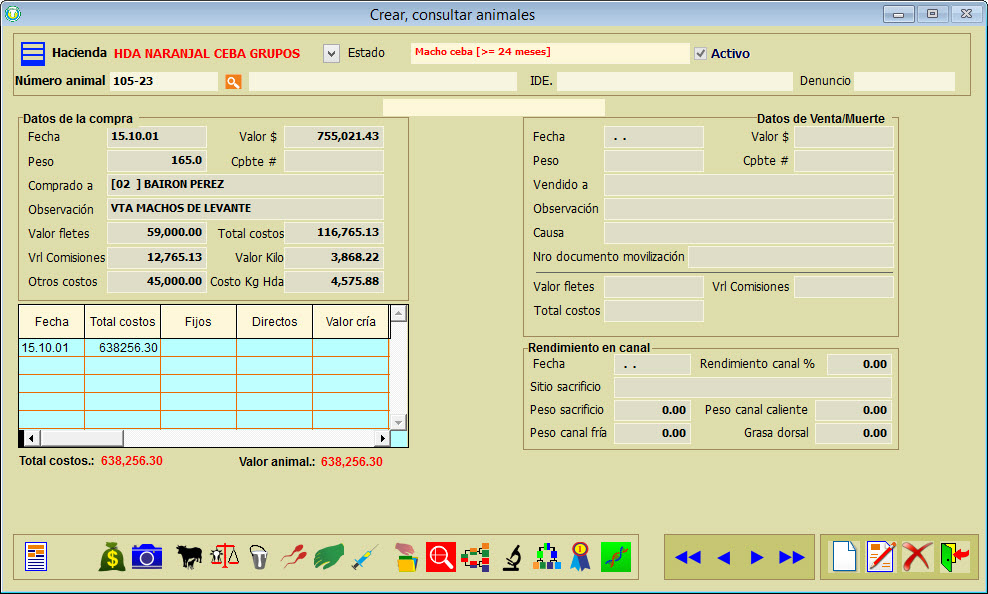The height and width of the screenshot is (594, 988).
Task: Go to the next animal record
Action: (757, 557)
